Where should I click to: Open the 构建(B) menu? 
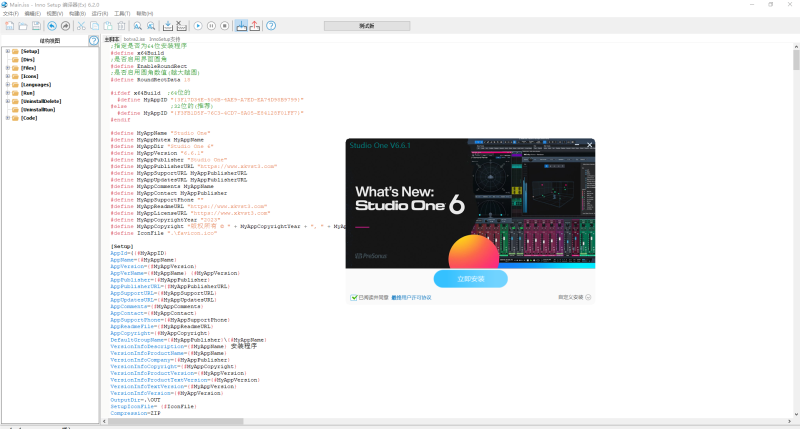[x=77, y=14]
